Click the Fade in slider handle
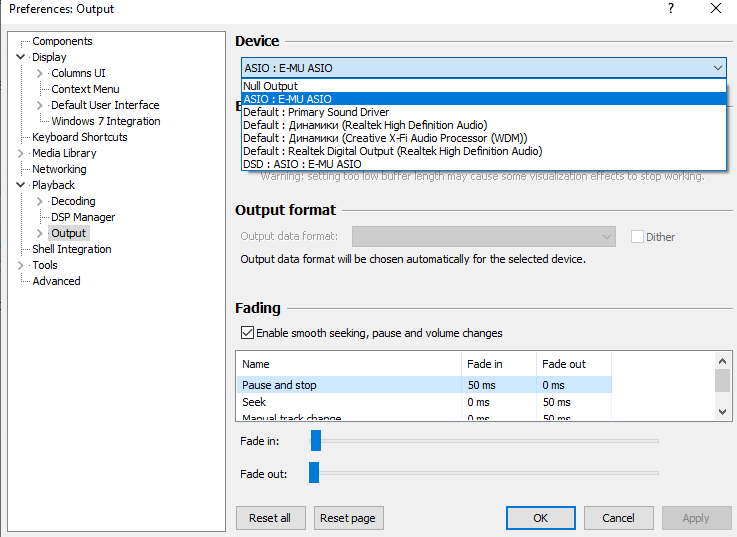Viewport: 737px width, 537px height. tap(316, 441)
